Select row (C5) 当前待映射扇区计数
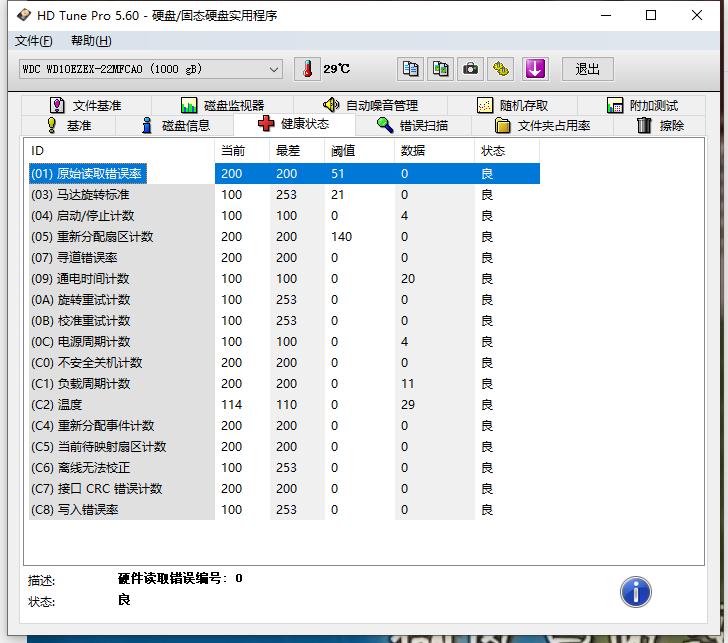The width and height of the screenshot is (728, 643). point(284,447)
